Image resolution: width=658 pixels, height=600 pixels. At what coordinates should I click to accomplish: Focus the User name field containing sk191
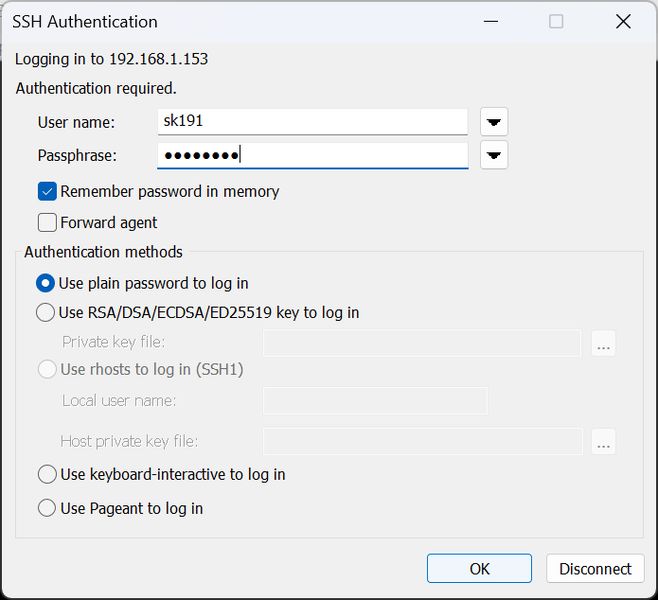(313, 122)
